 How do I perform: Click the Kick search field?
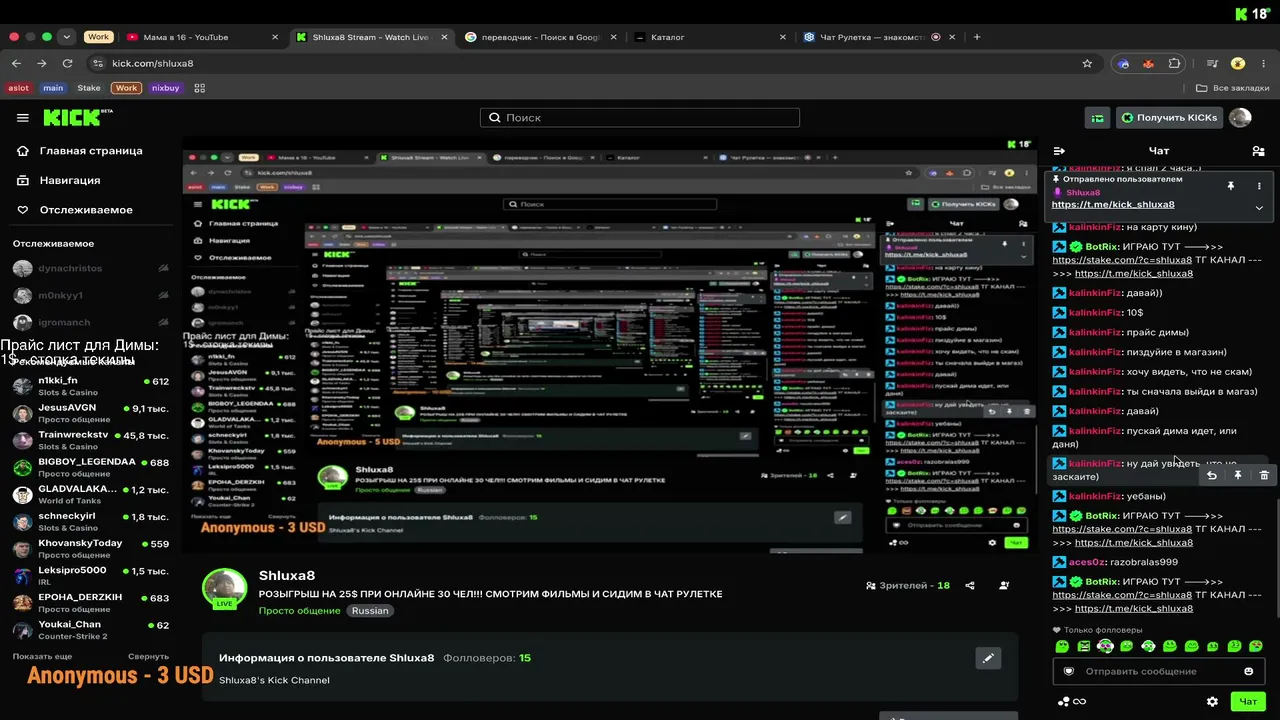[640, 118]
